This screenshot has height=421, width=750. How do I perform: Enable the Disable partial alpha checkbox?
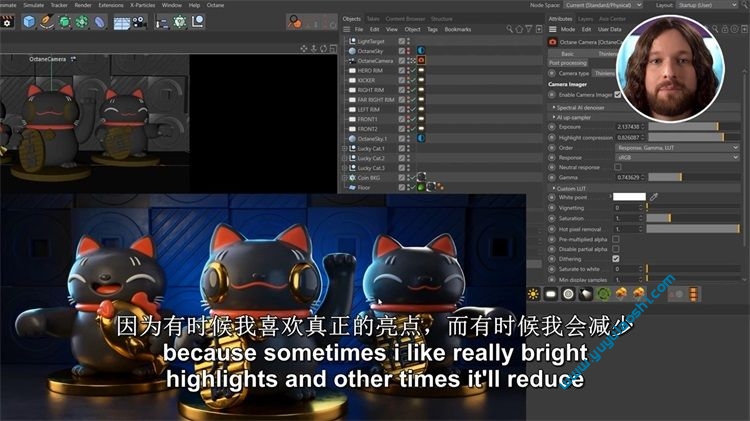616,249
